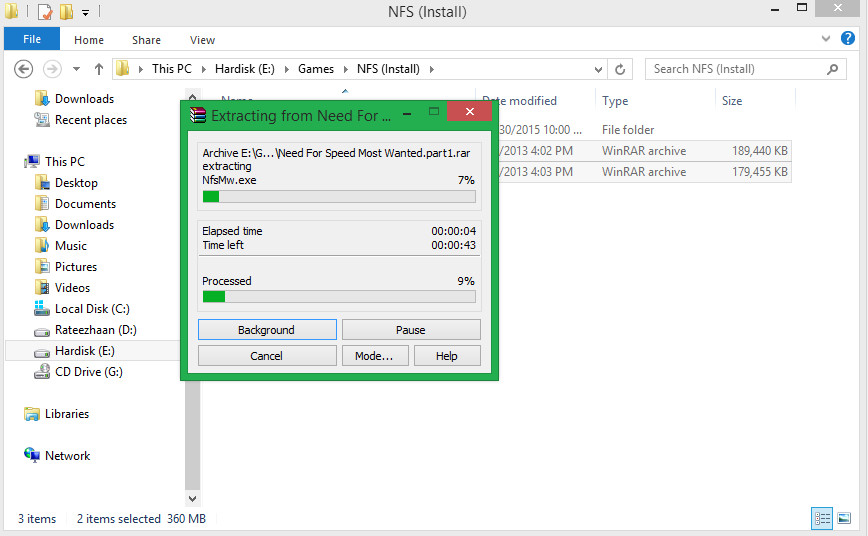Click the WinRAR books icon in dialog title
The width and height of the screenshot is (868, 536).
point(198,115)
